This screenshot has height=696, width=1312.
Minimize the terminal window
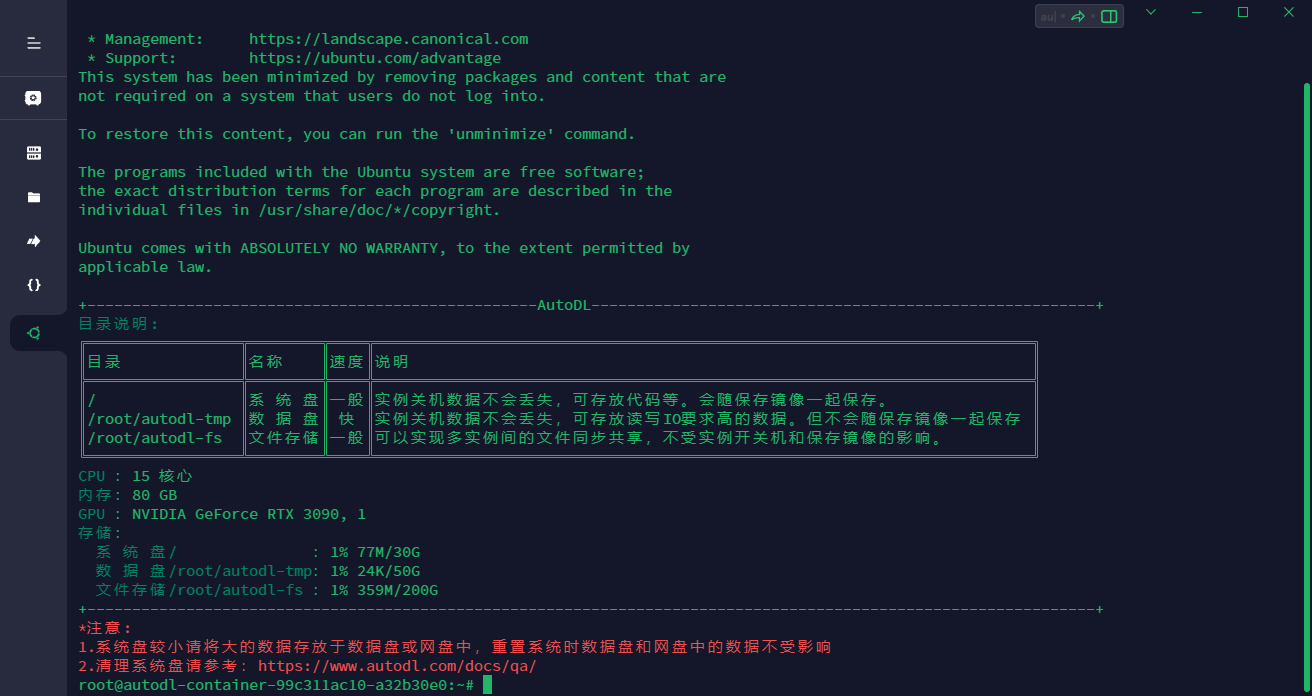point(1198,12)
